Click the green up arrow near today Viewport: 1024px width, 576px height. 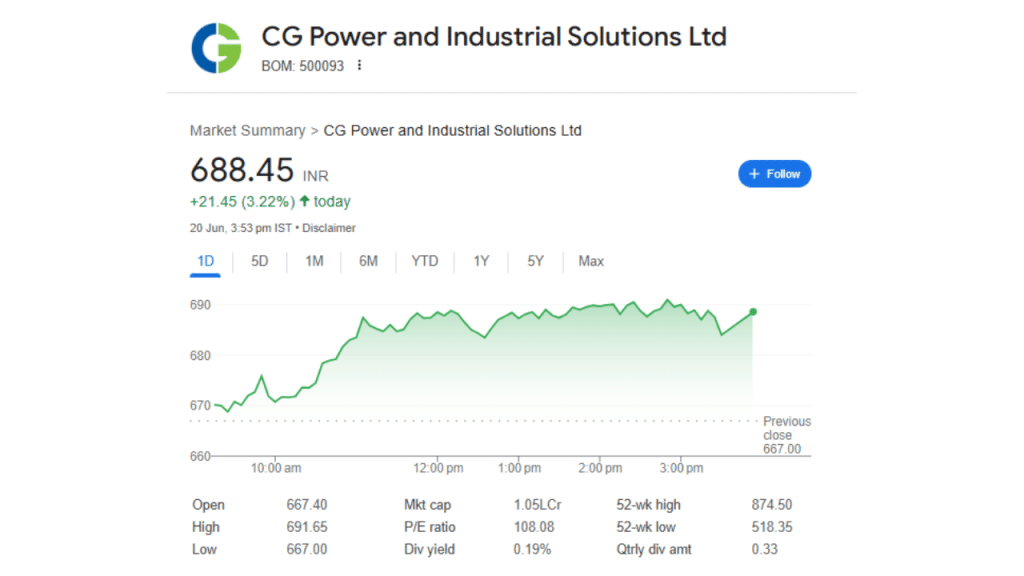tap(304, 201)
